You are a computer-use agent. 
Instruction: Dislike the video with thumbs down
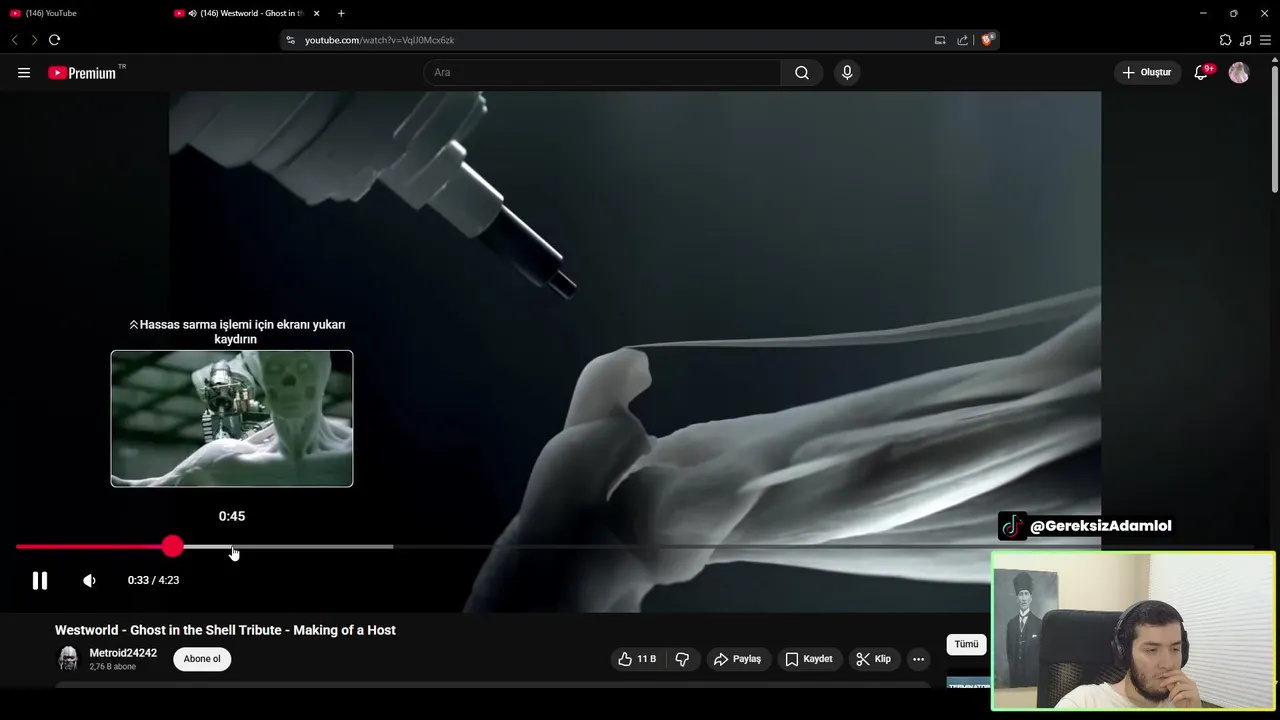click(682, 659)
